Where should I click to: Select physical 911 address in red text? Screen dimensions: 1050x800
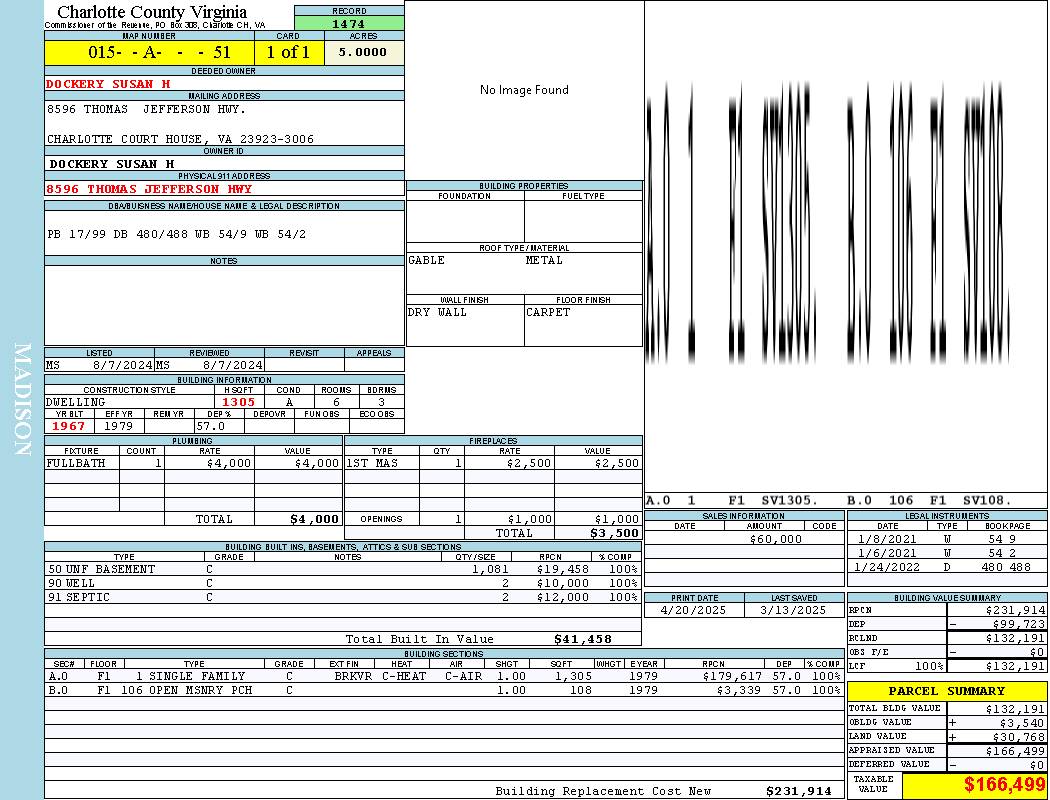pos(149,189)
